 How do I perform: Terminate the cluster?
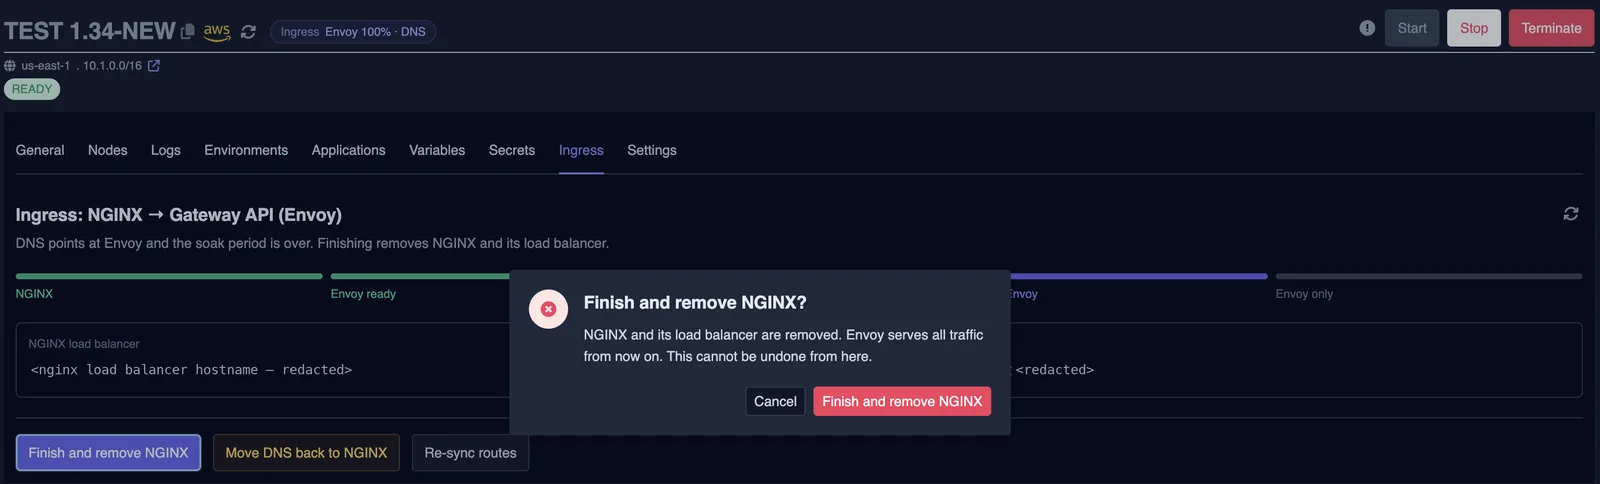click(x=1551, y=28)
